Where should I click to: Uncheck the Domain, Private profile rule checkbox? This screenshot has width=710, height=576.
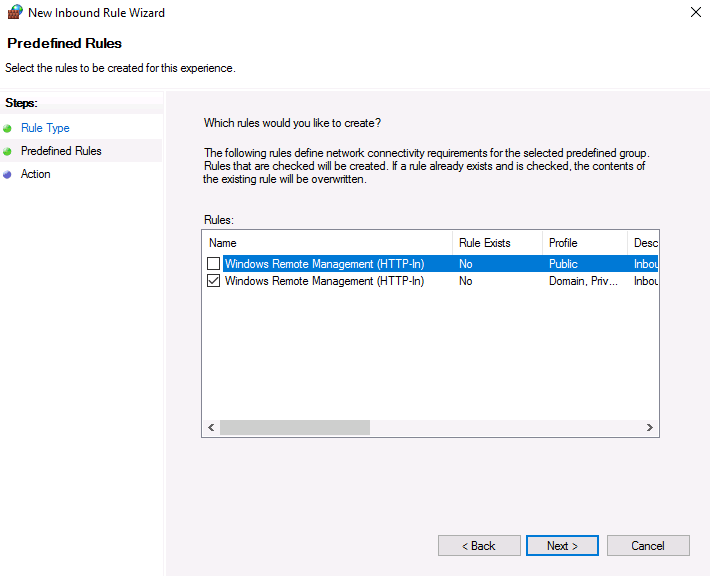tap(213, 282)
